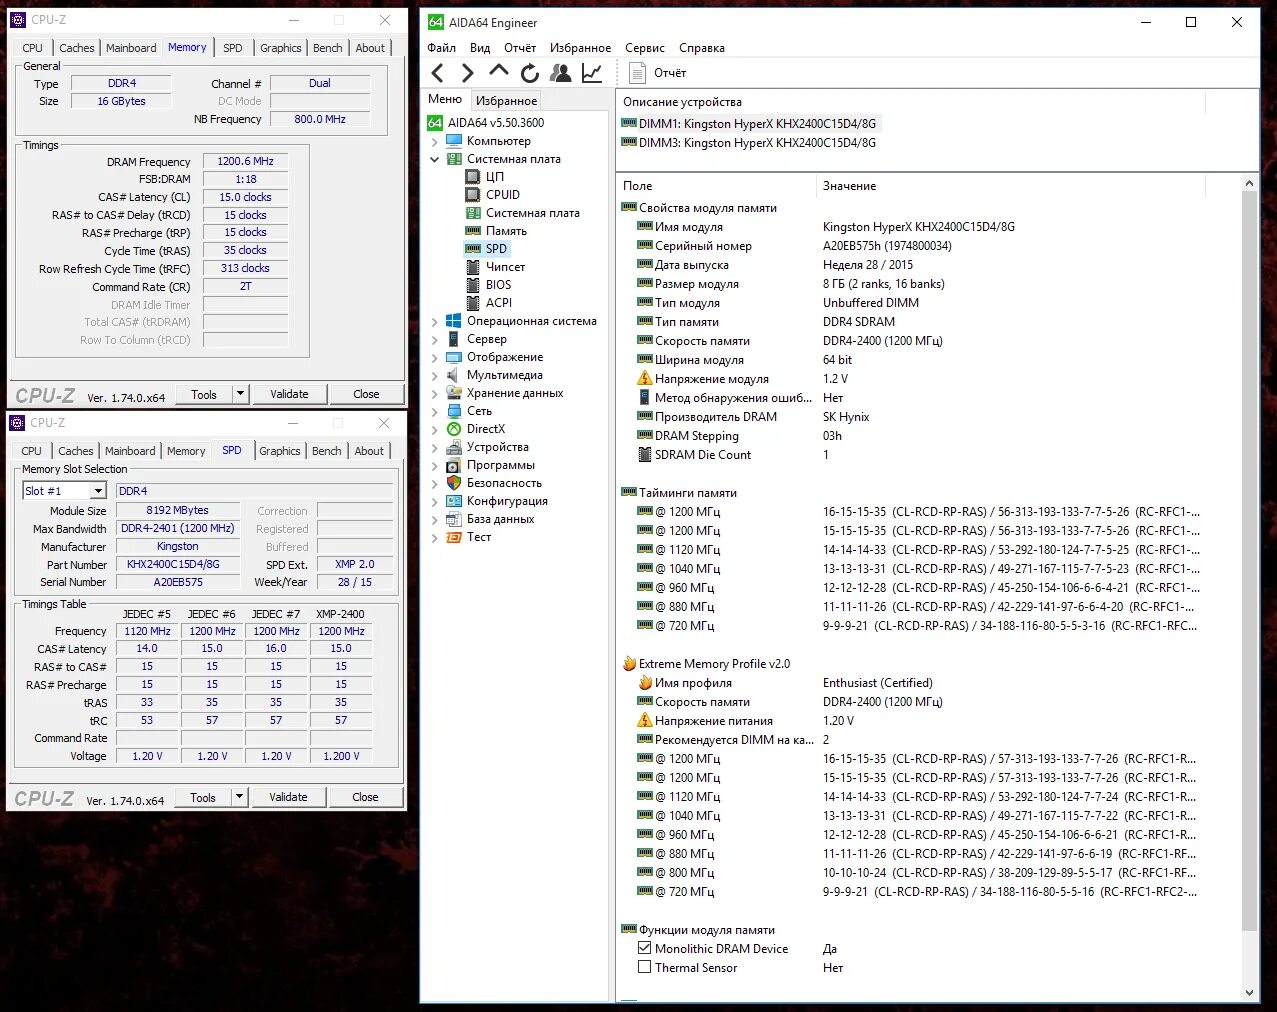Open the AIDA64 graph chart icon
The width and height of the screenshot is (1277, 1012).
click(592, 72)
